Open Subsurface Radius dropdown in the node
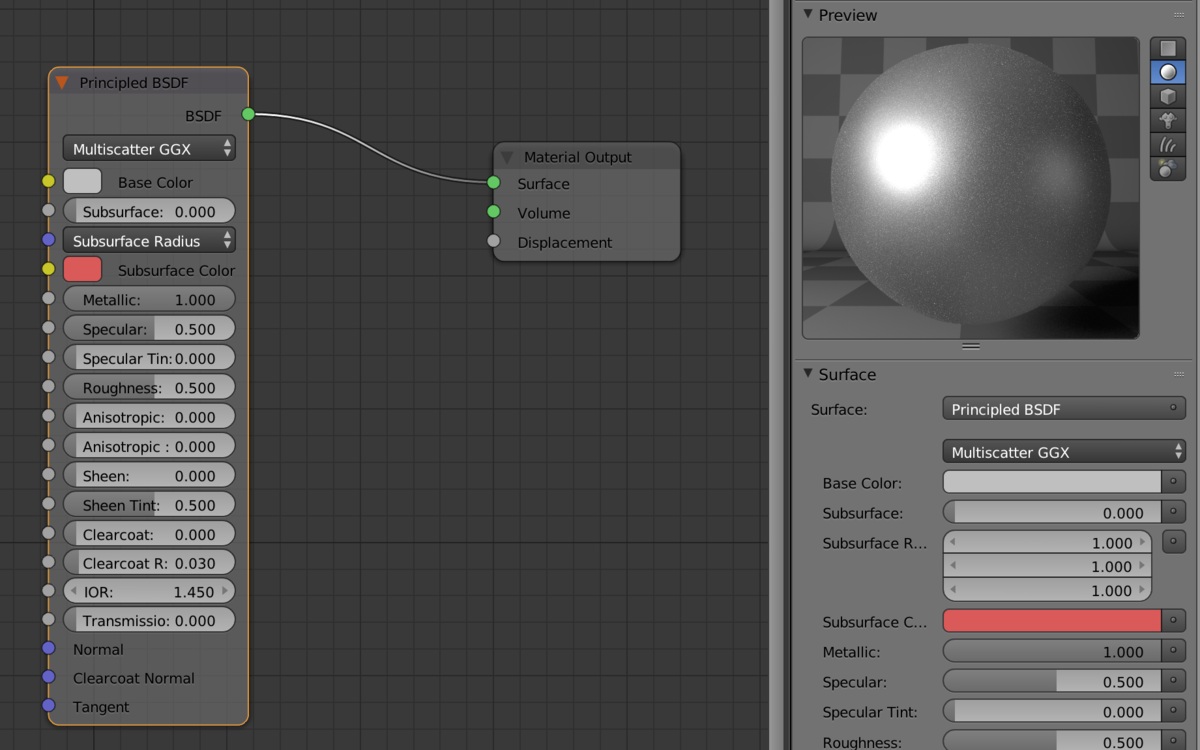The image size is (1200, 750). [x=149, y=240]
